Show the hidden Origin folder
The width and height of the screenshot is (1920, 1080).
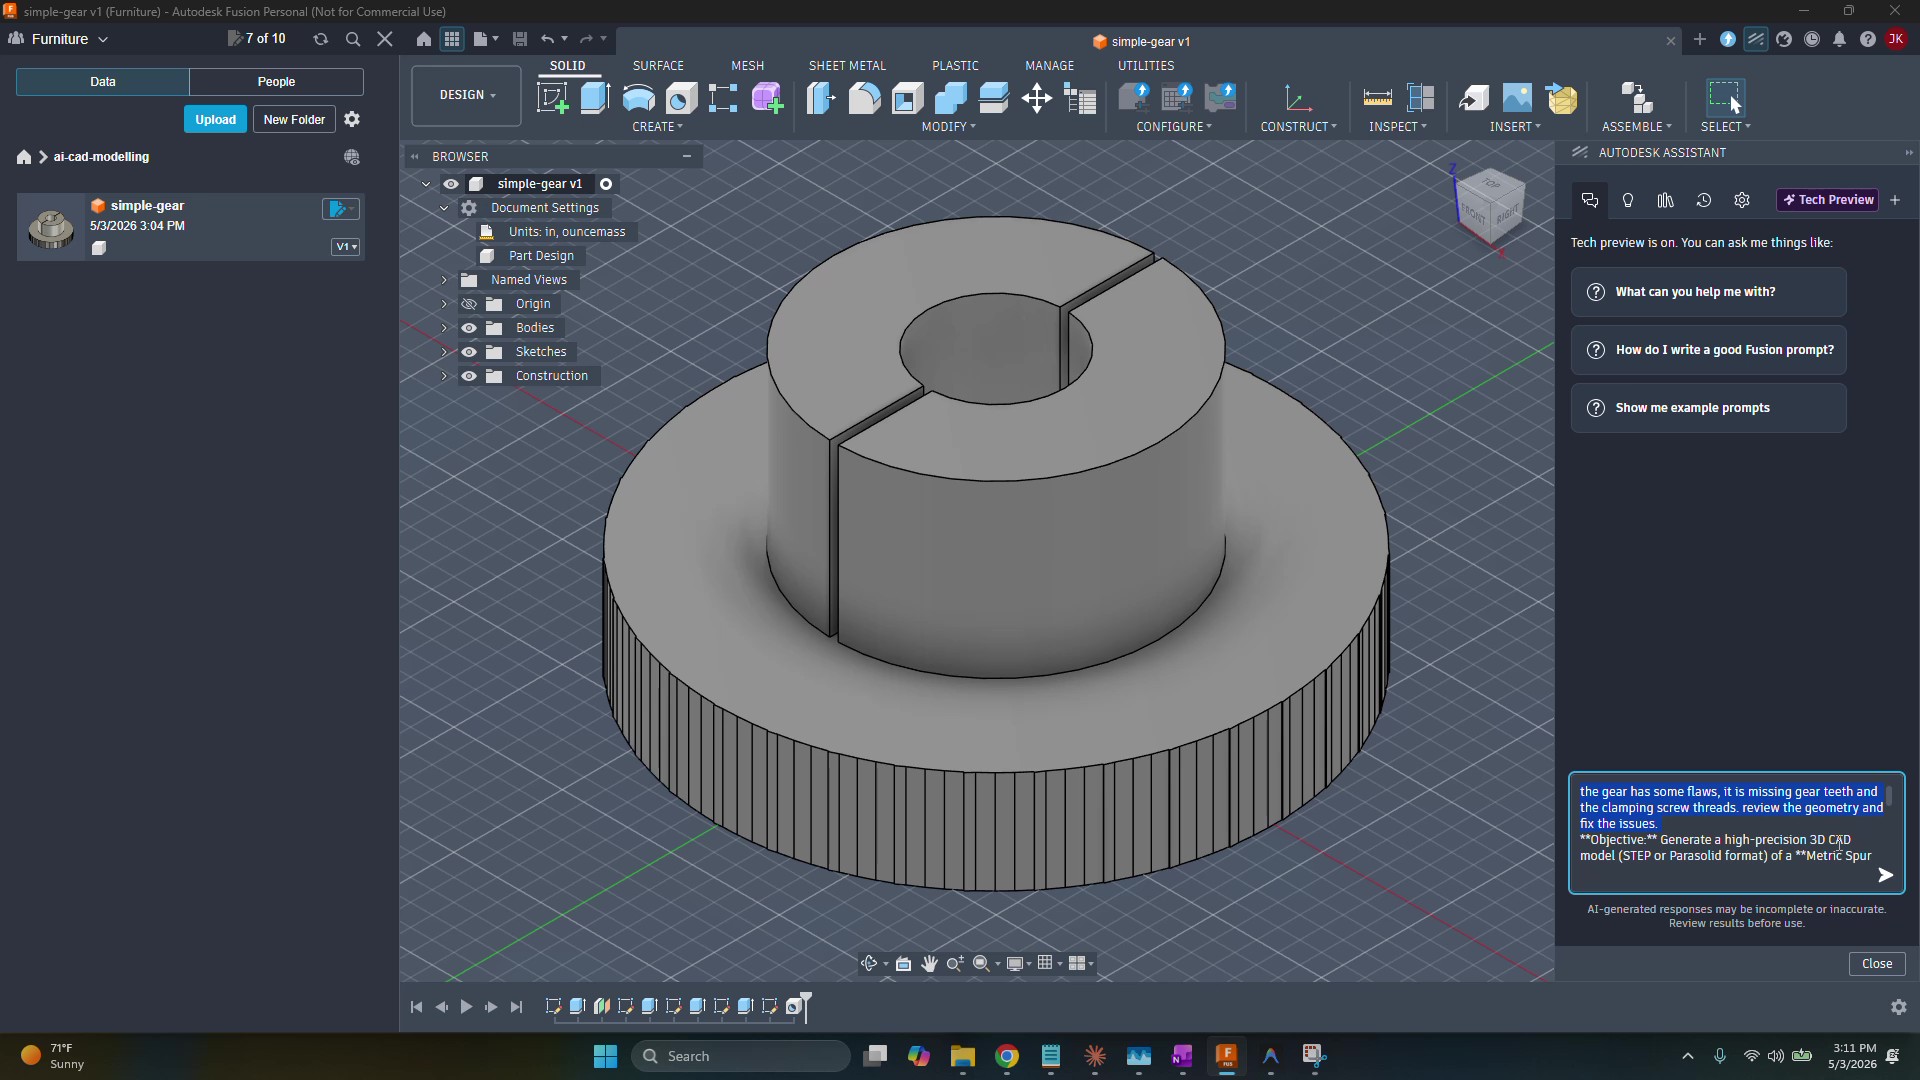tap(469, 304)
